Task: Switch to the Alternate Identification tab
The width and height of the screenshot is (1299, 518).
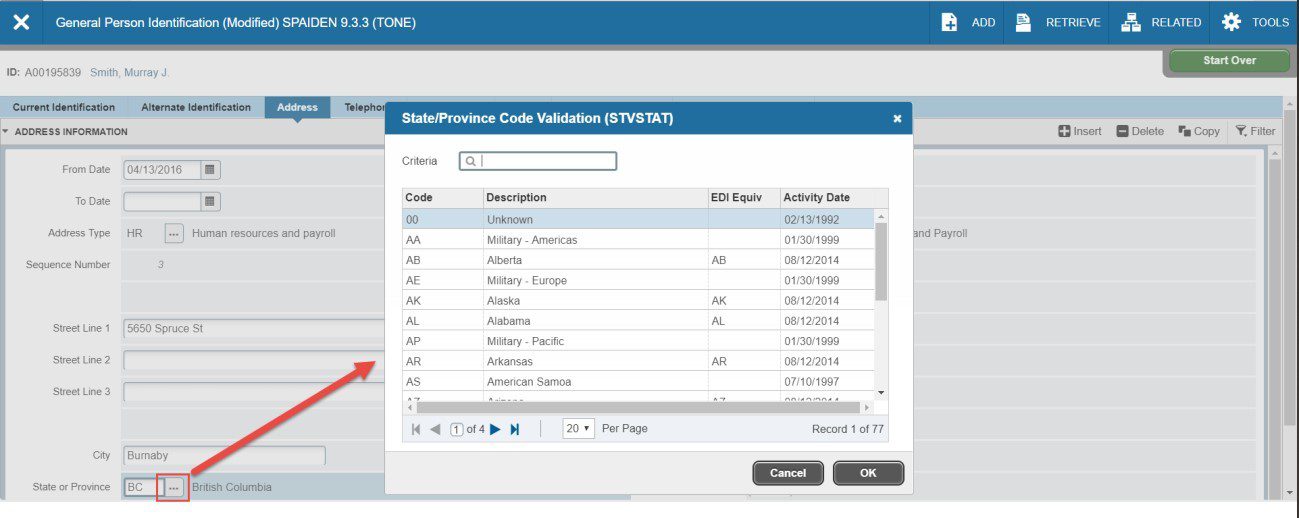Action: [x=196, y=108]
